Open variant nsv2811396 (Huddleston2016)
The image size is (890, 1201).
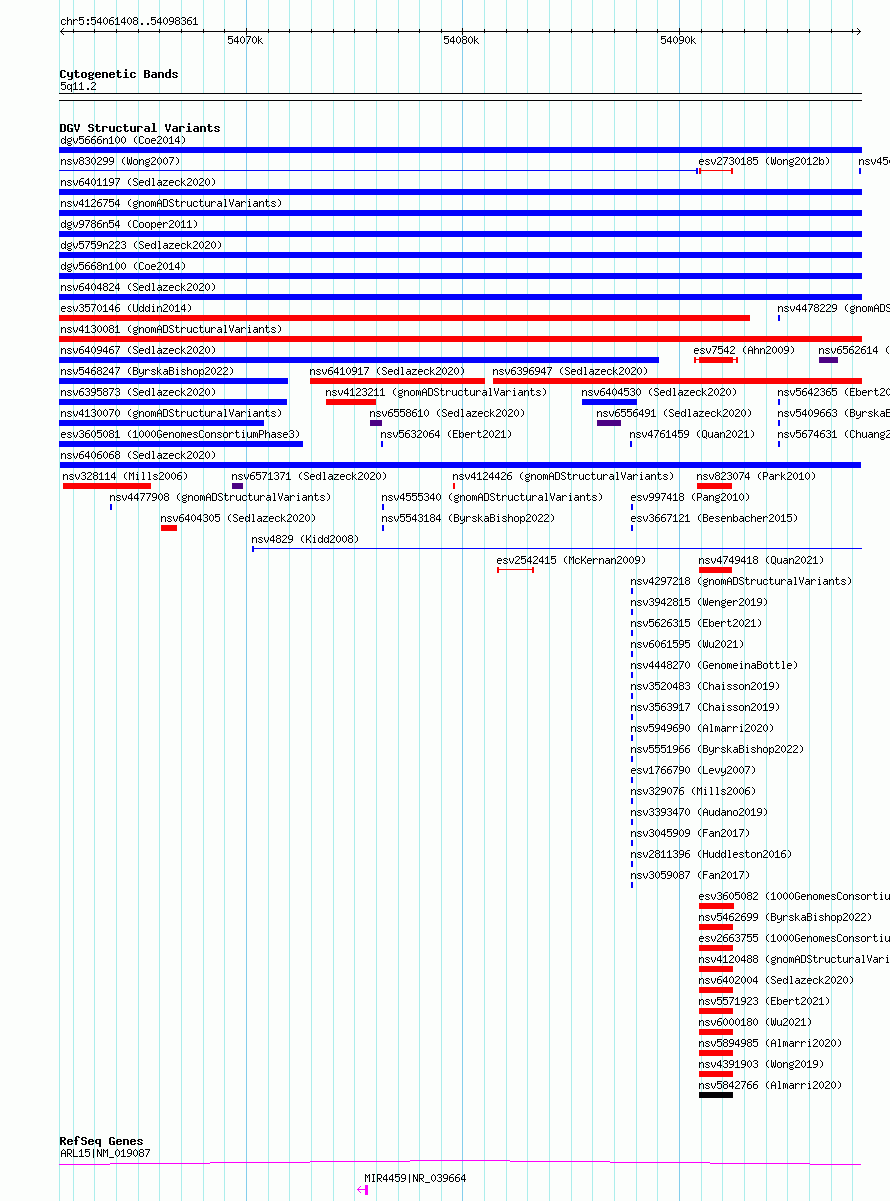pos(711,854)
